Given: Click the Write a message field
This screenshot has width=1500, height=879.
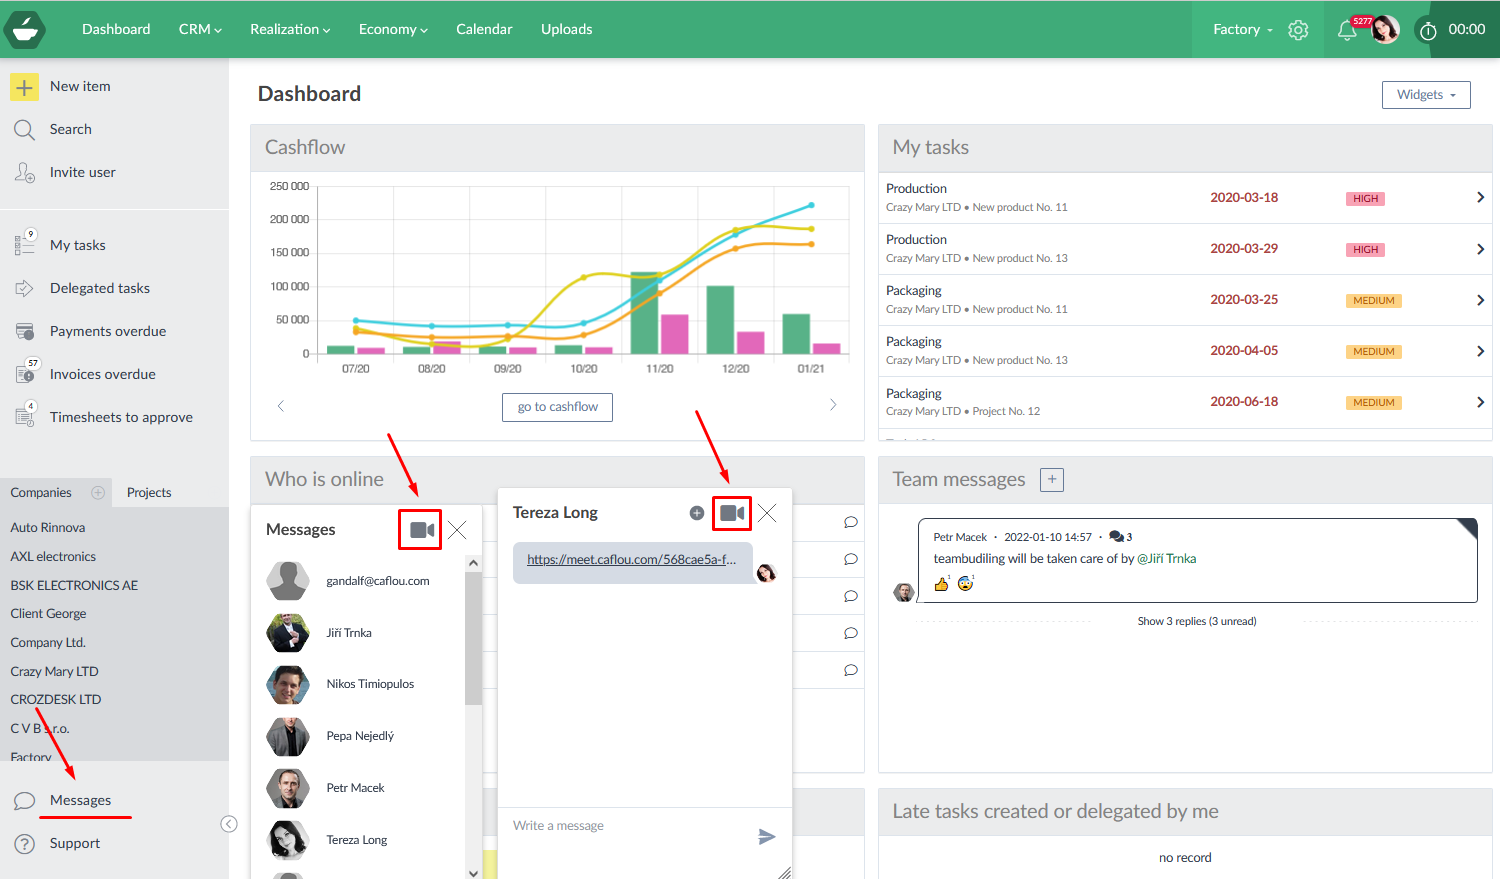Looking at the screenshot, I should coord(625,826).
